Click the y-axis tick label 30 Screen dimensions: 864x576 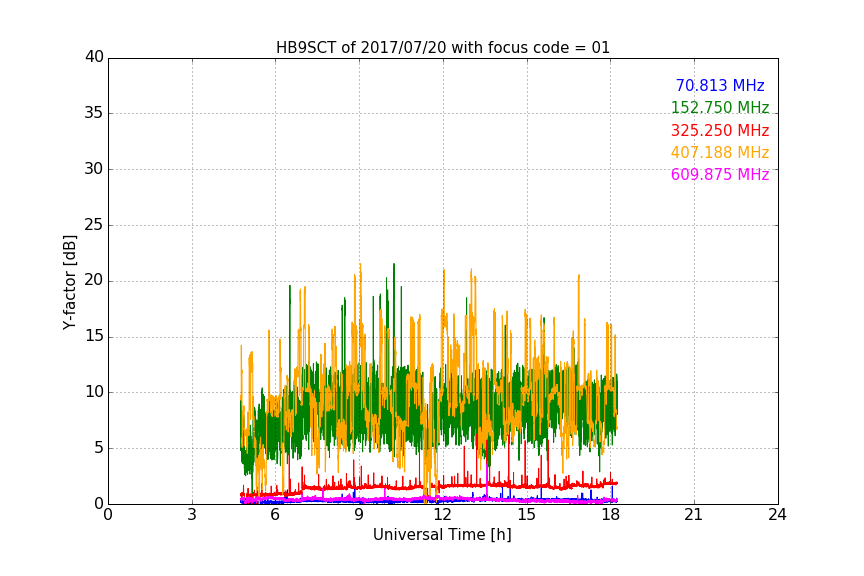pos(94,169)
